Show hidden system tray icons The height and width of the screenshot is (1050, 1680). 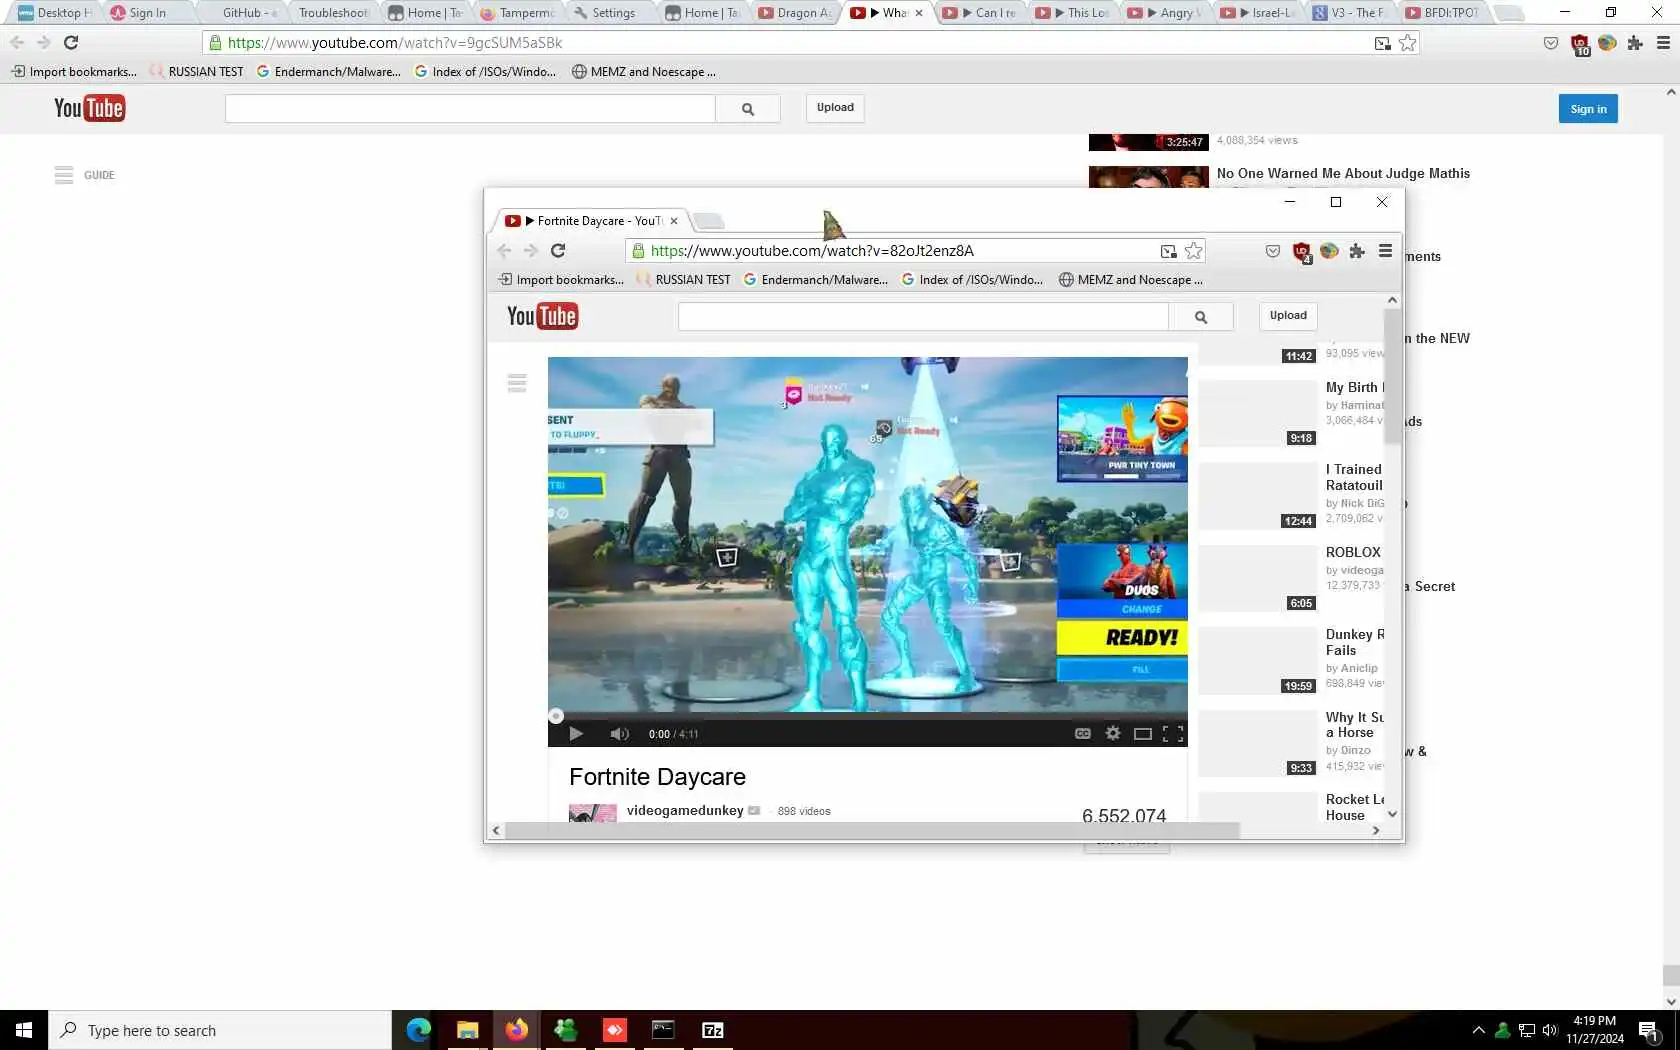tap(1478, 1030)
